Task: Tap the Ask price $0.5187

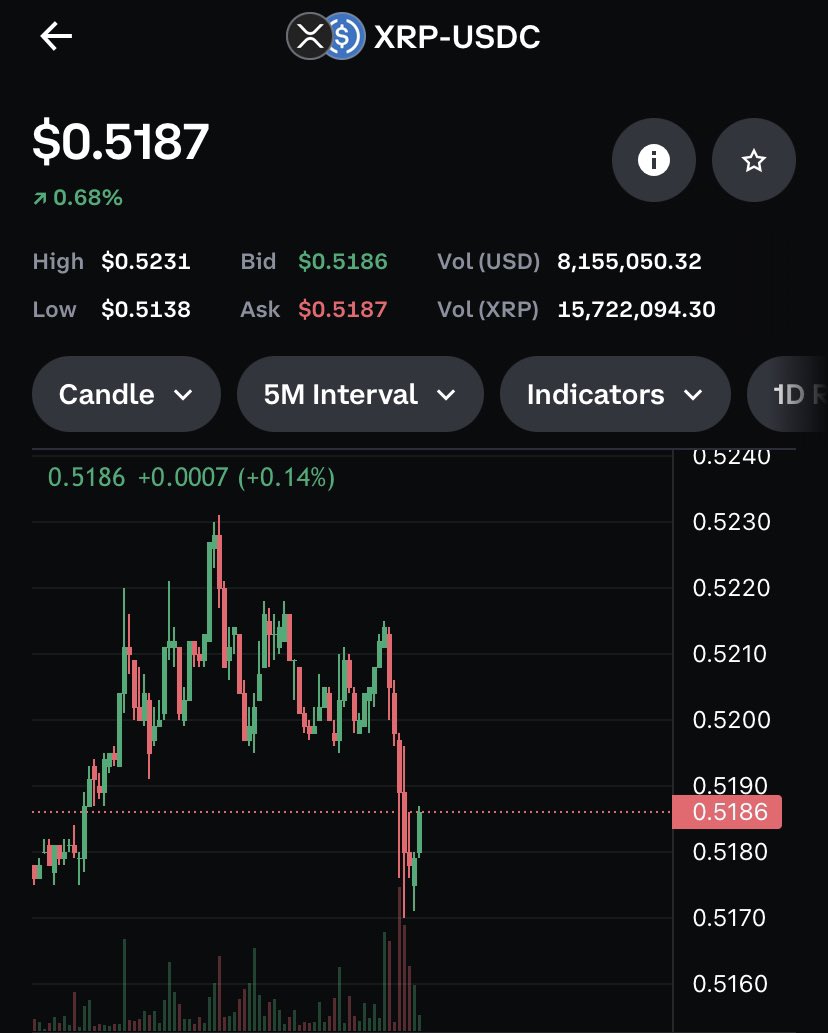Action: coord(343,309)
